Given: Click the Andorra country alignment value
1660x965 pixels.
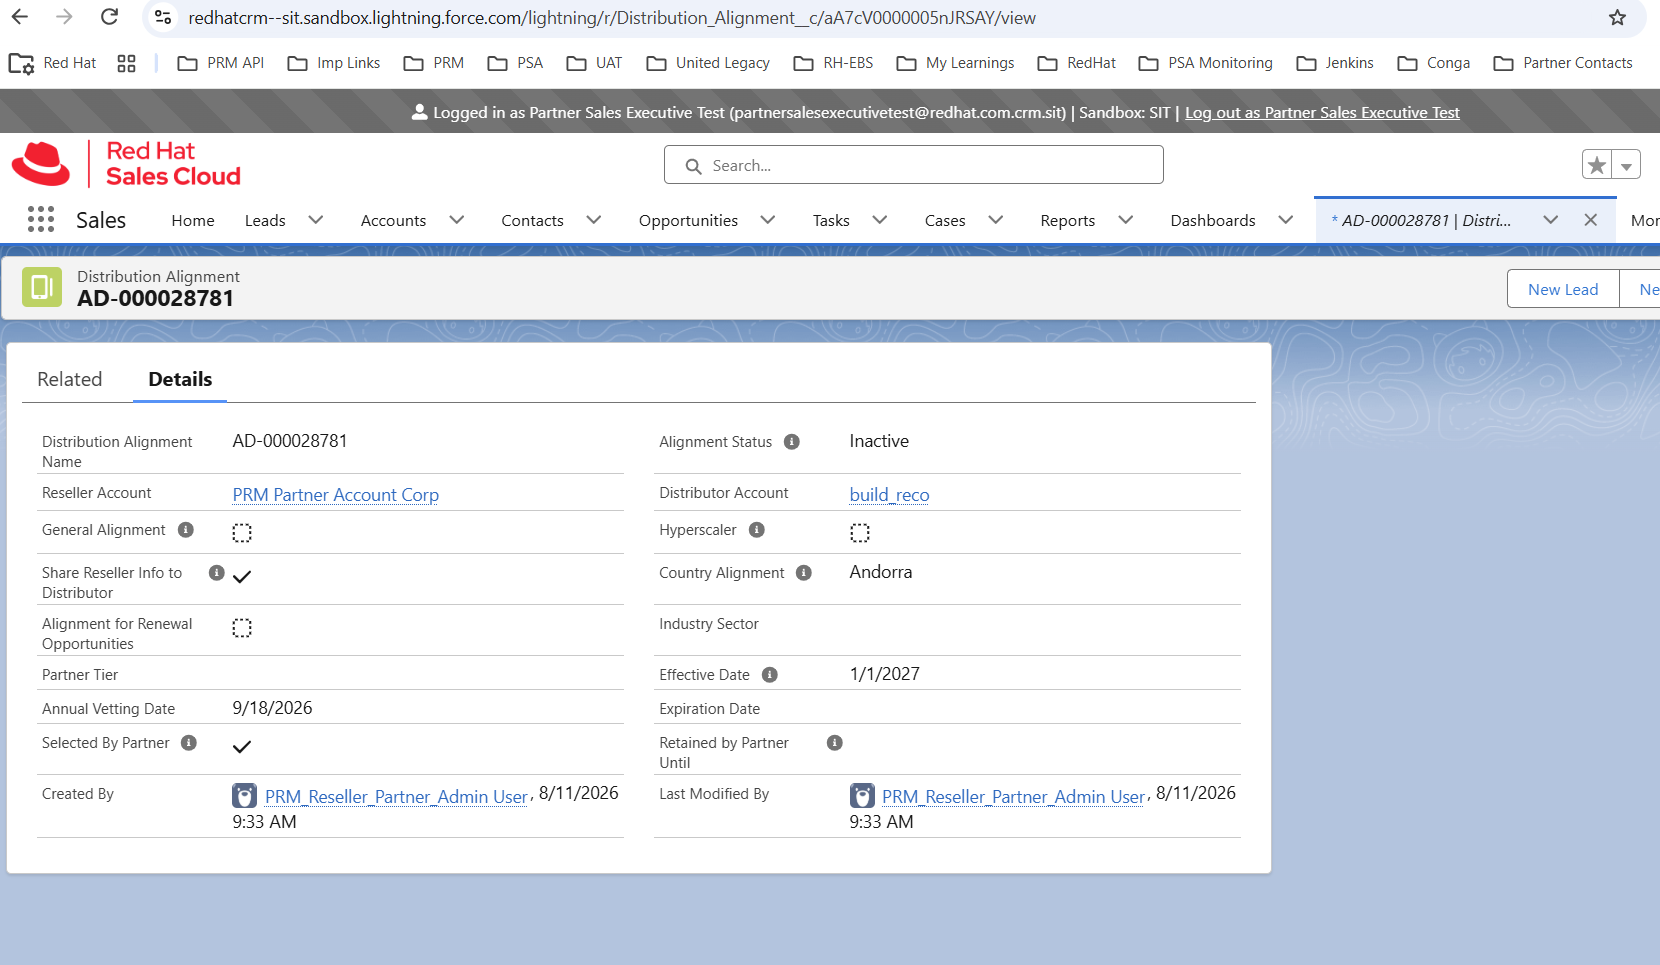Looking at the screenshot, I should (x=881, y=572).
